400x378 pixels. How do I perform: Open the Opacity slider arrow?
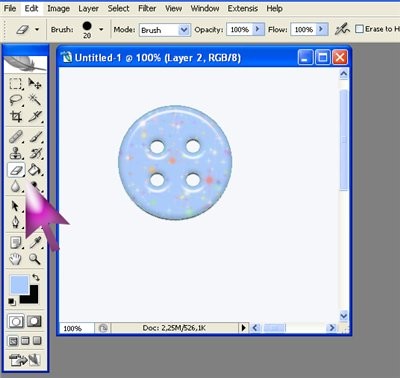(258, 29)
